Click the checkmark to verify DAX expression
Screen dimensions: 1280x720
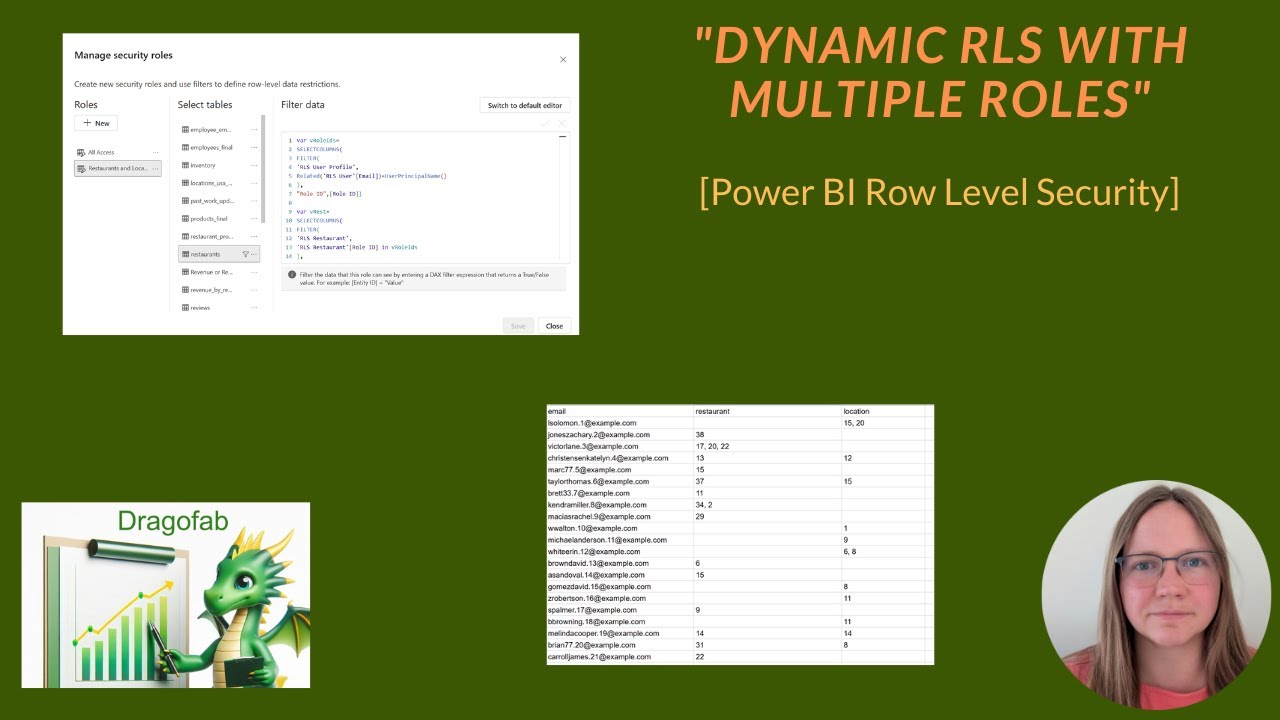tap(545, 123)
